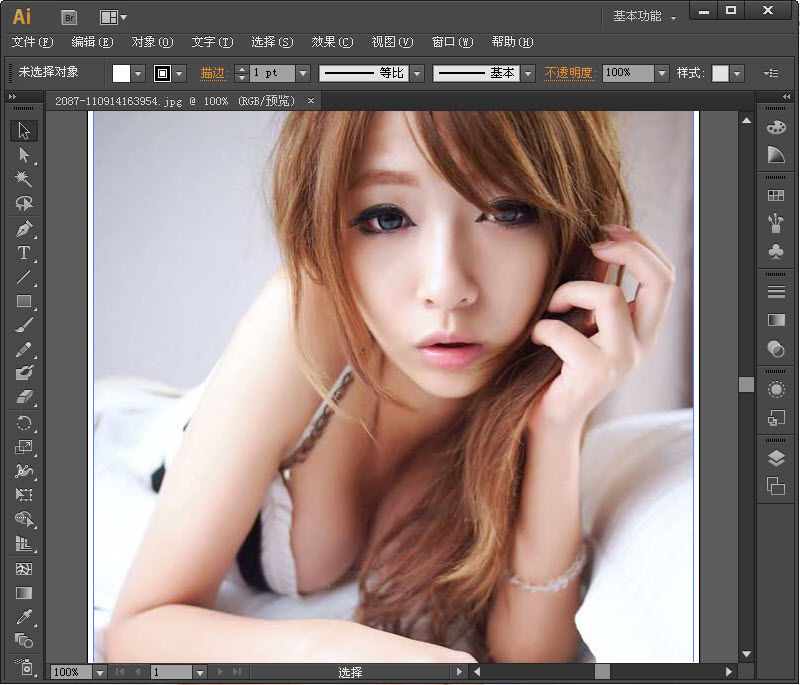Select the Magic Wand tool

click(x=24, y=178)
